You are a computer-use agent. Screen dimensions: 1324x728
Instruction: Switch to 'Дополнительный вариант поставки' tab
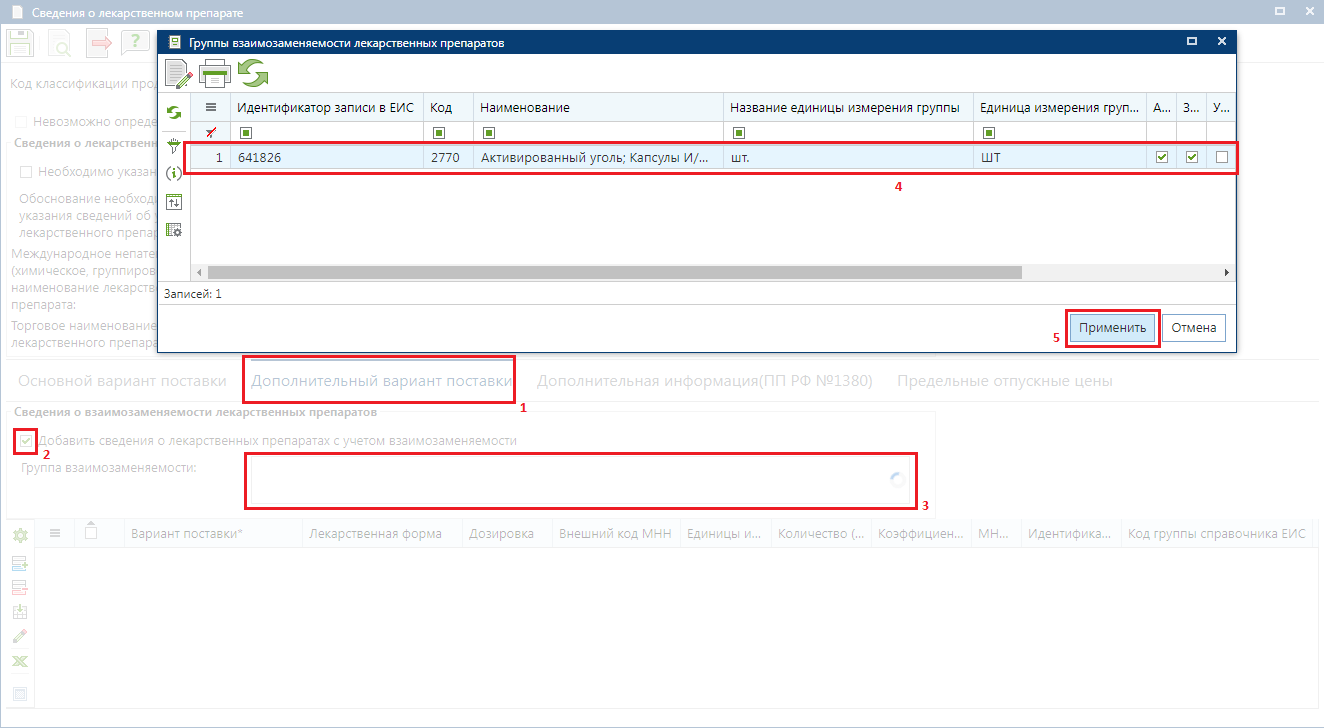coord(381,381)
